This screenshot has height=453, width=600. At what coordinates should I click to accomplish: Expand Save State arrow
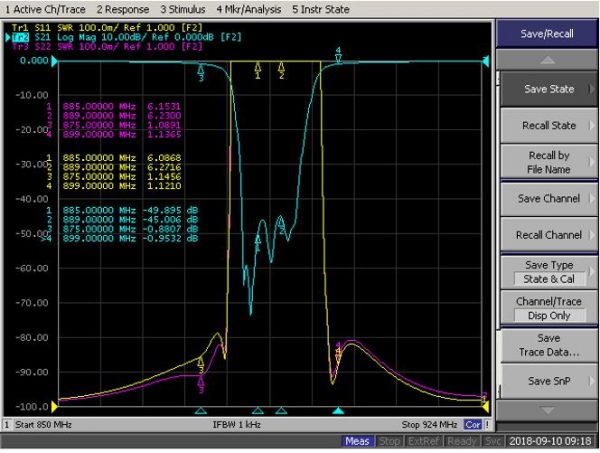point(592,89)
